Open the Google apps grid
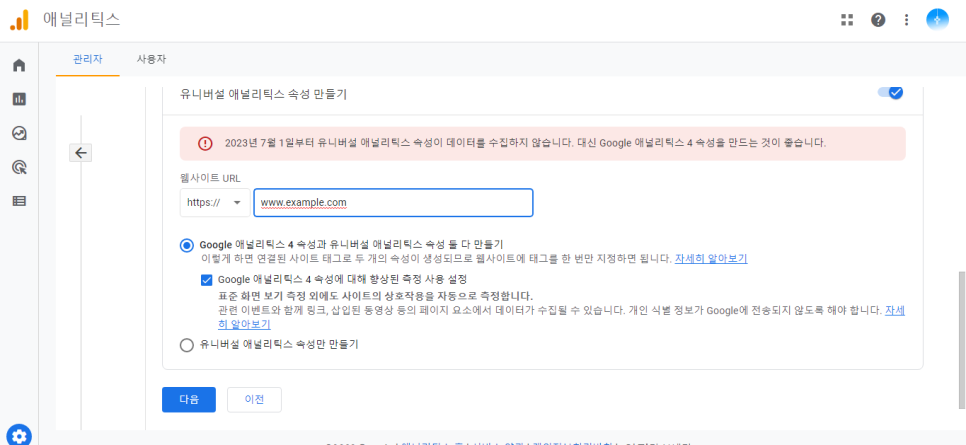The image size is (966, 445). coord(847,20)
